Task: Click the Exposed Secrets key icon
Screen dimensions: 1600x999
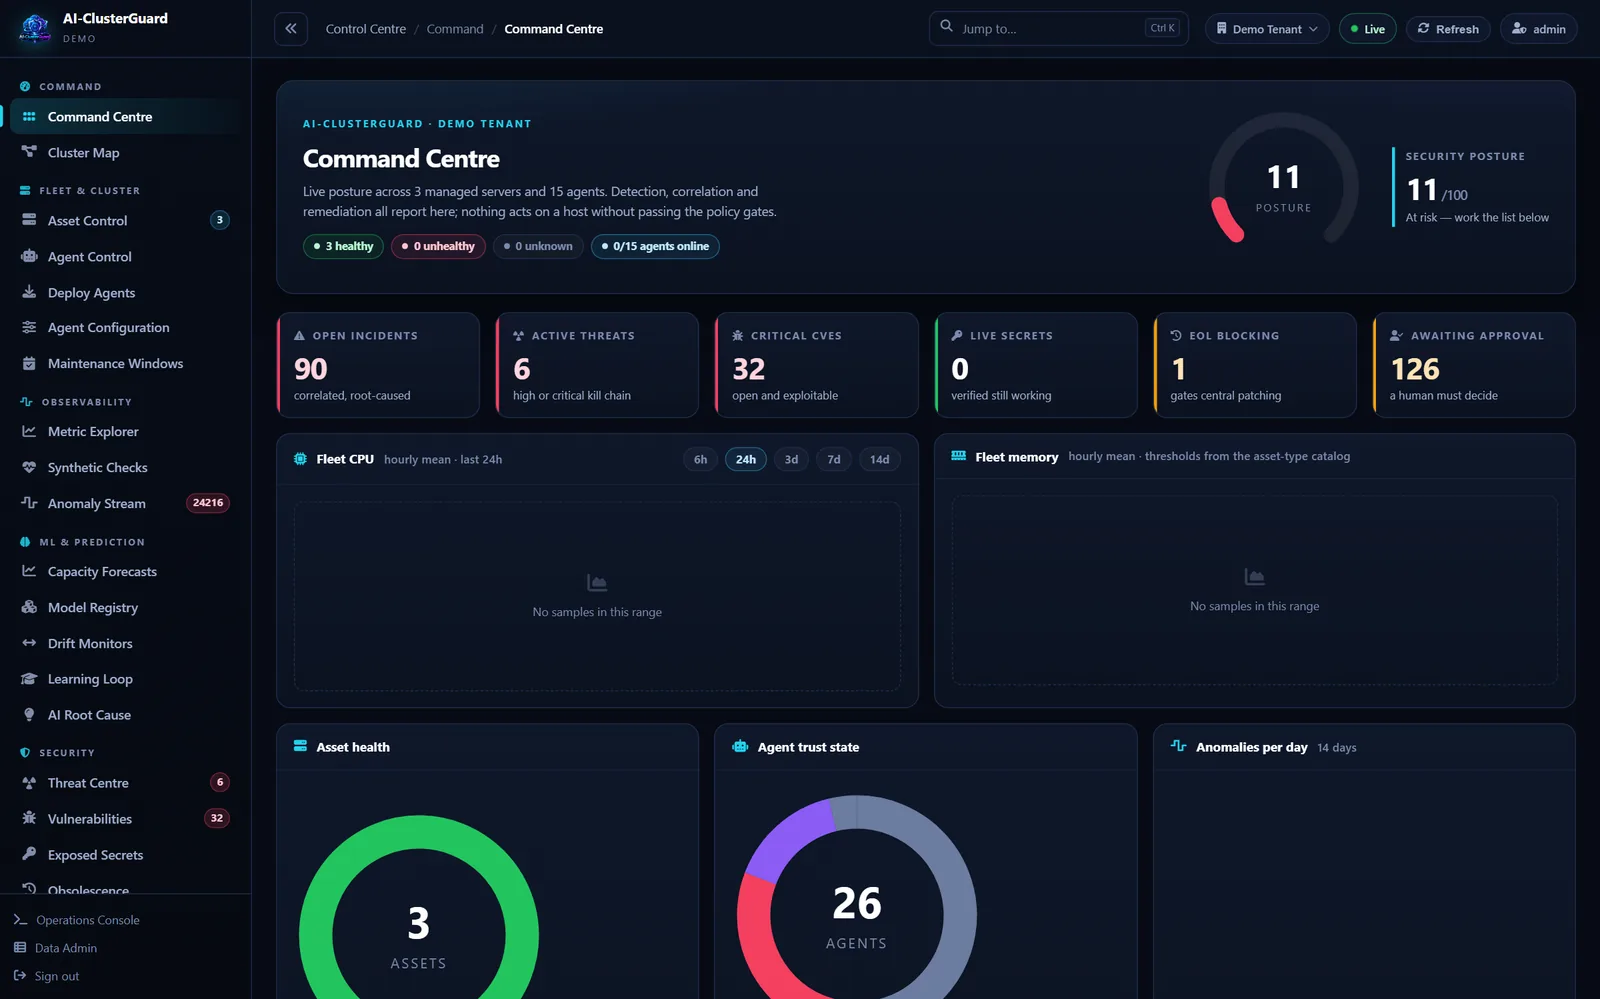Action: pyautogui.click(x=29, y=854)
